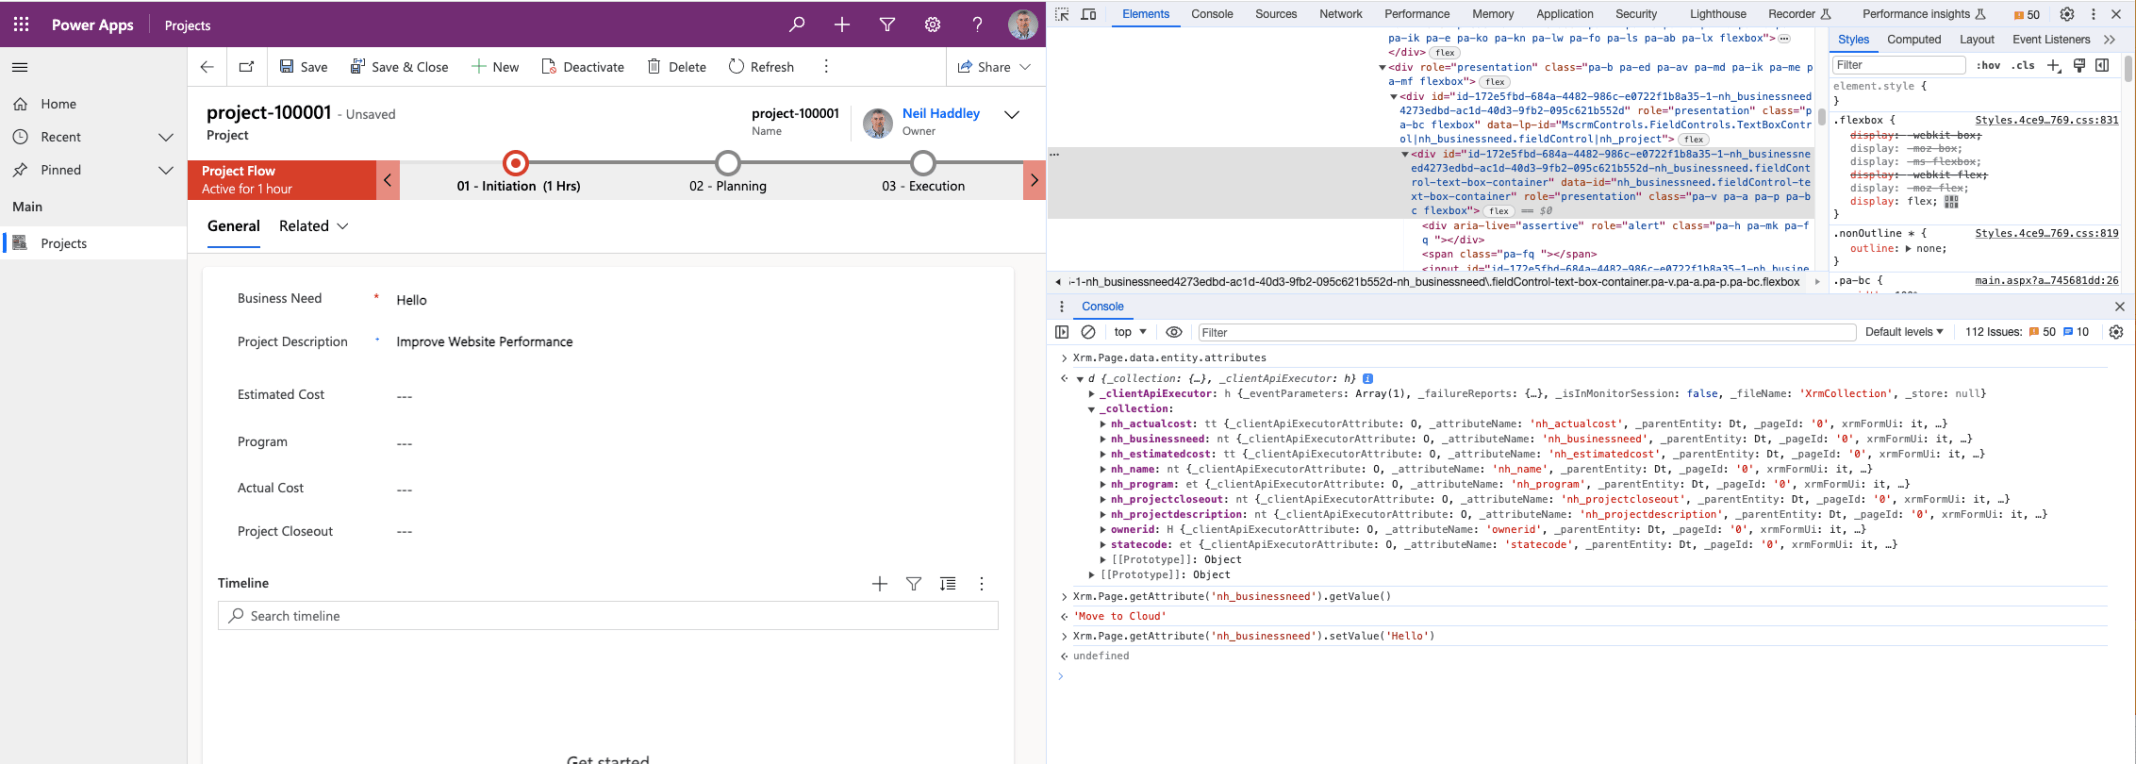This screenshot has width=2136, height=764.
Task: Select the 02 - Planning stage marker
Action: click(728, 163)
